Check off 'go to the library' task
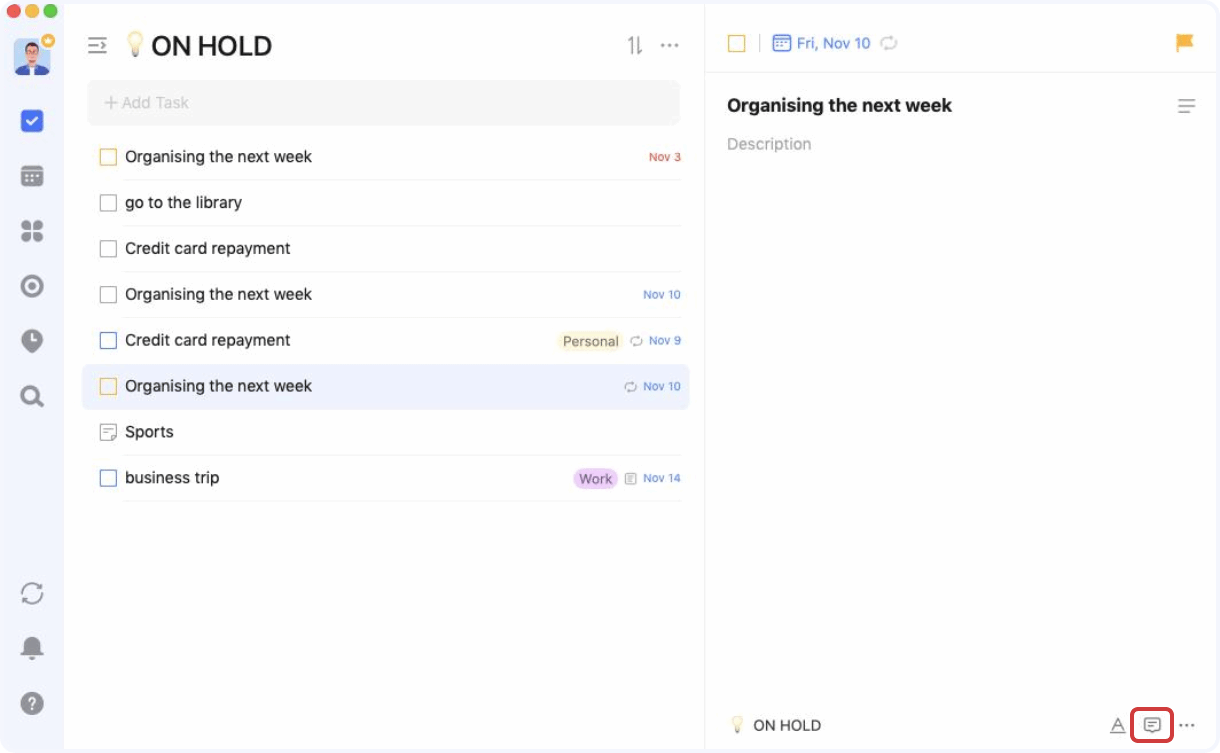 point(108,203)
